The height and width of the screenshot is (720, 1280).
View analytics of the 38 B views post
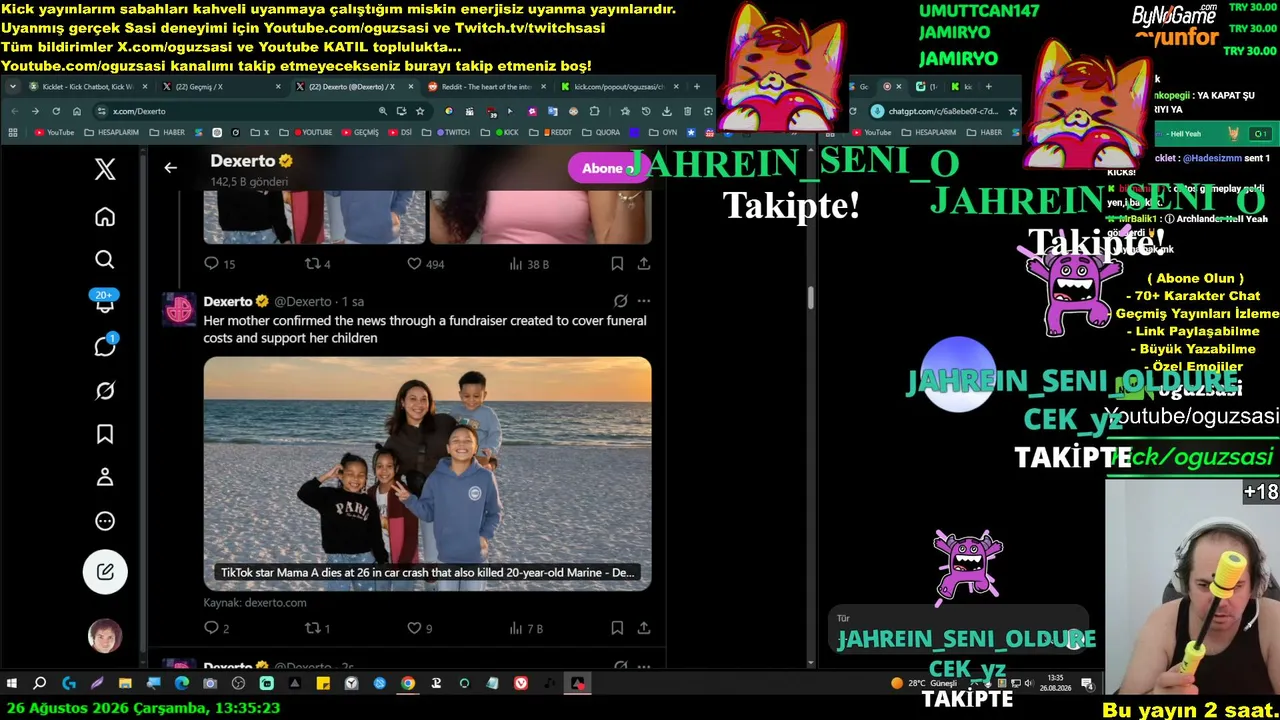point(529,264)
